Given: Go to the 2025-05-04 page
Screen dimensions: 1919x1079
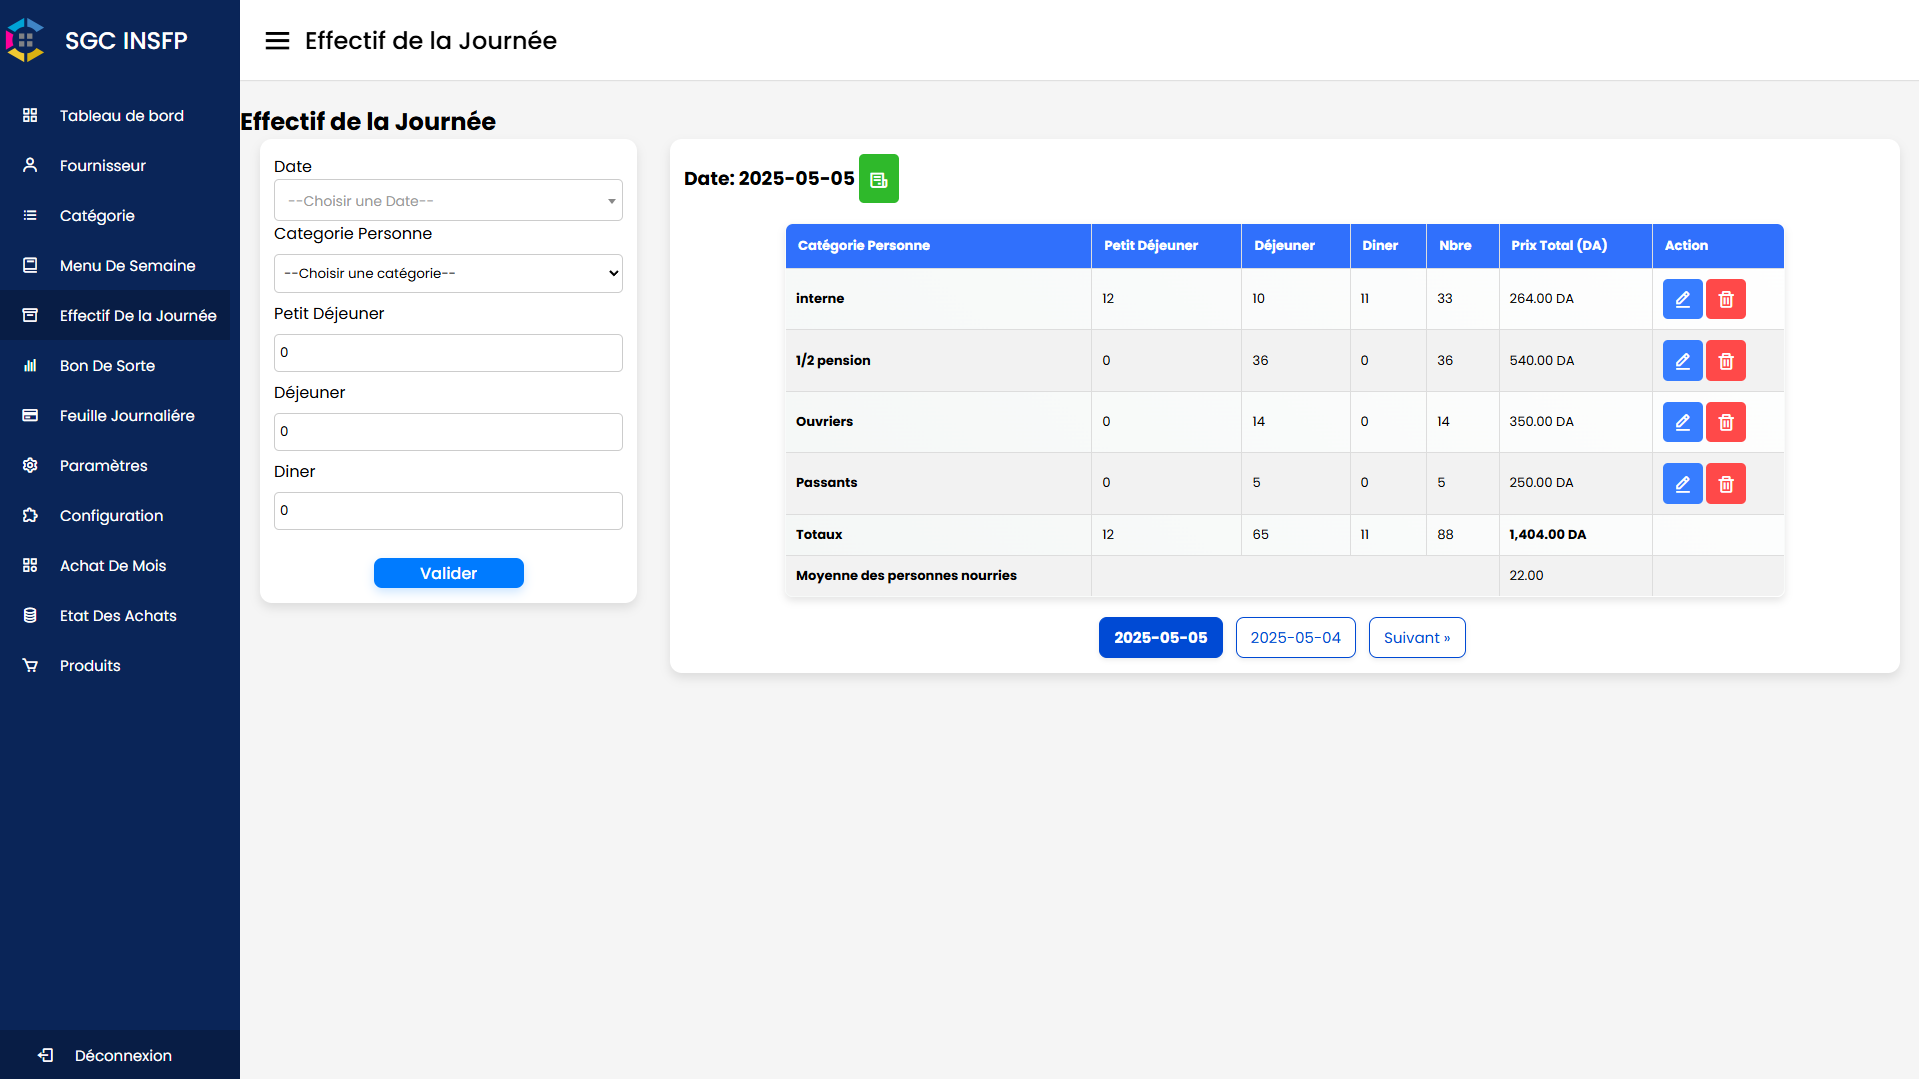Looking at the screenshot, I should [1295, 638].
